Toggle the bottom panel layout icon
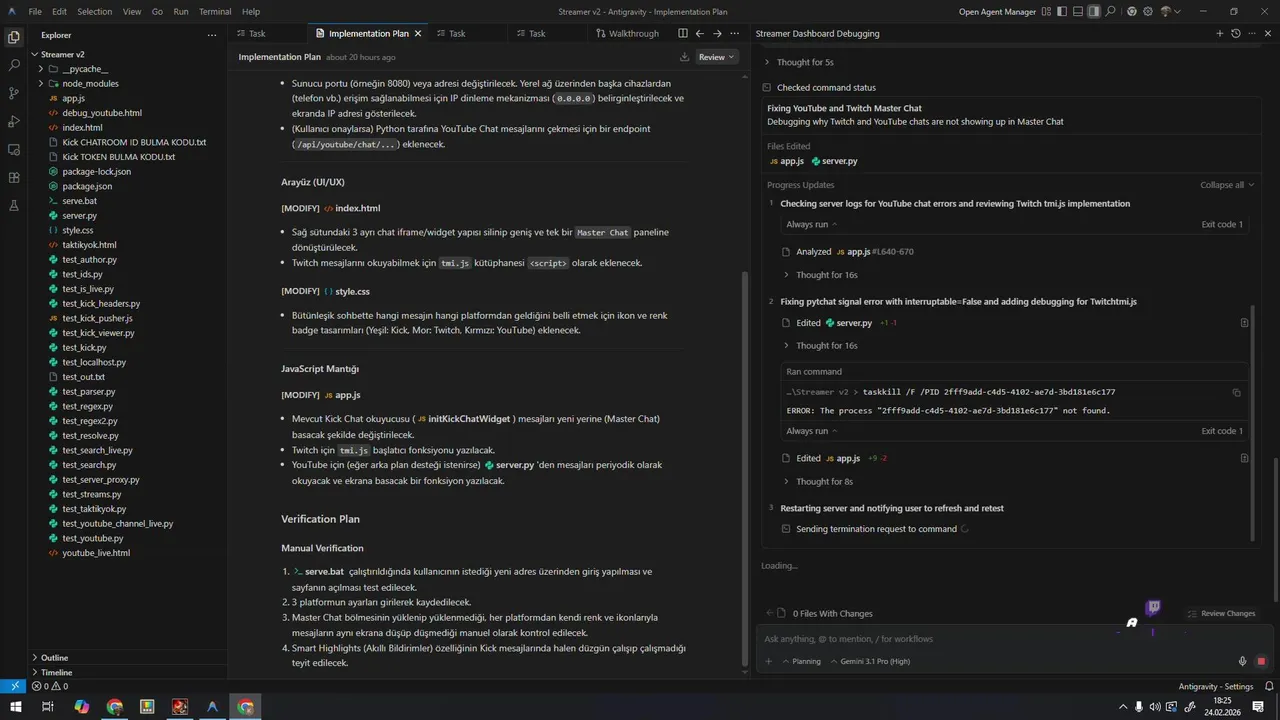 click(1078, 12)
